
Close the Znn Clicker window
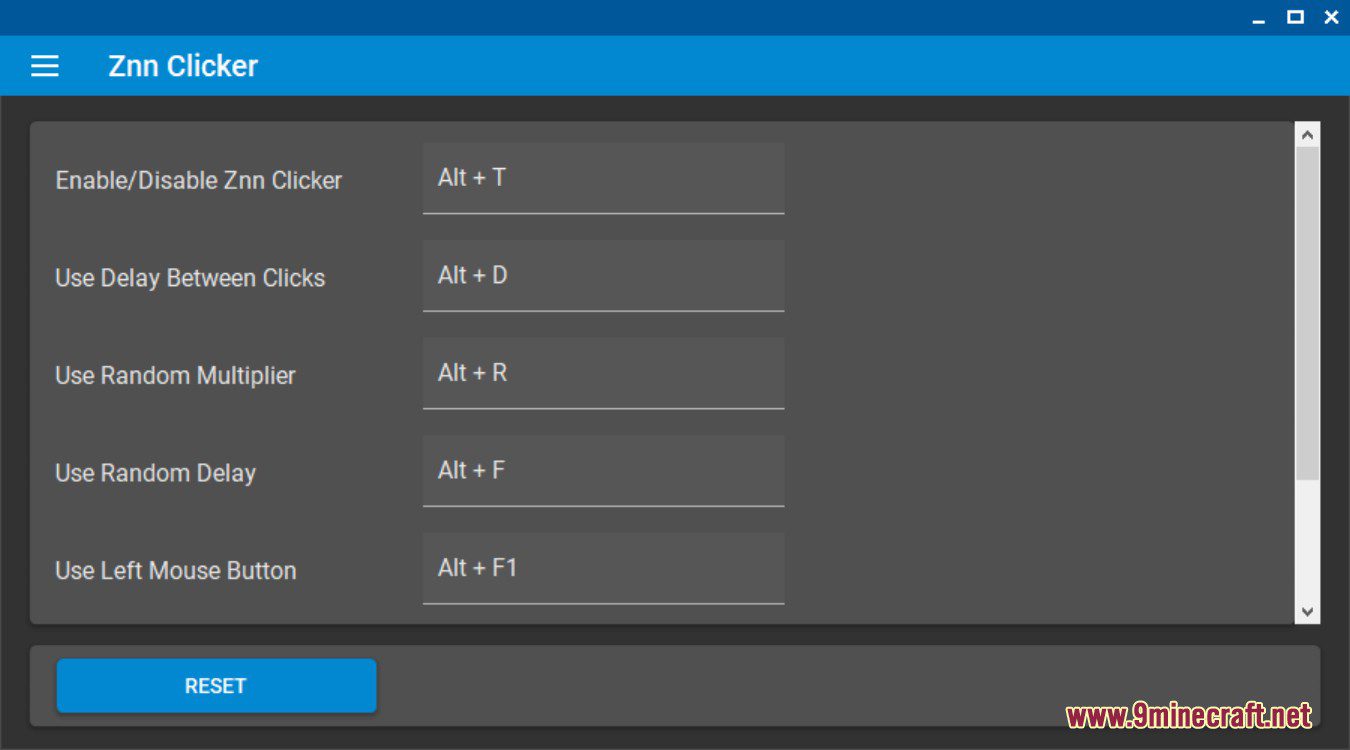tap(1331, 17)
